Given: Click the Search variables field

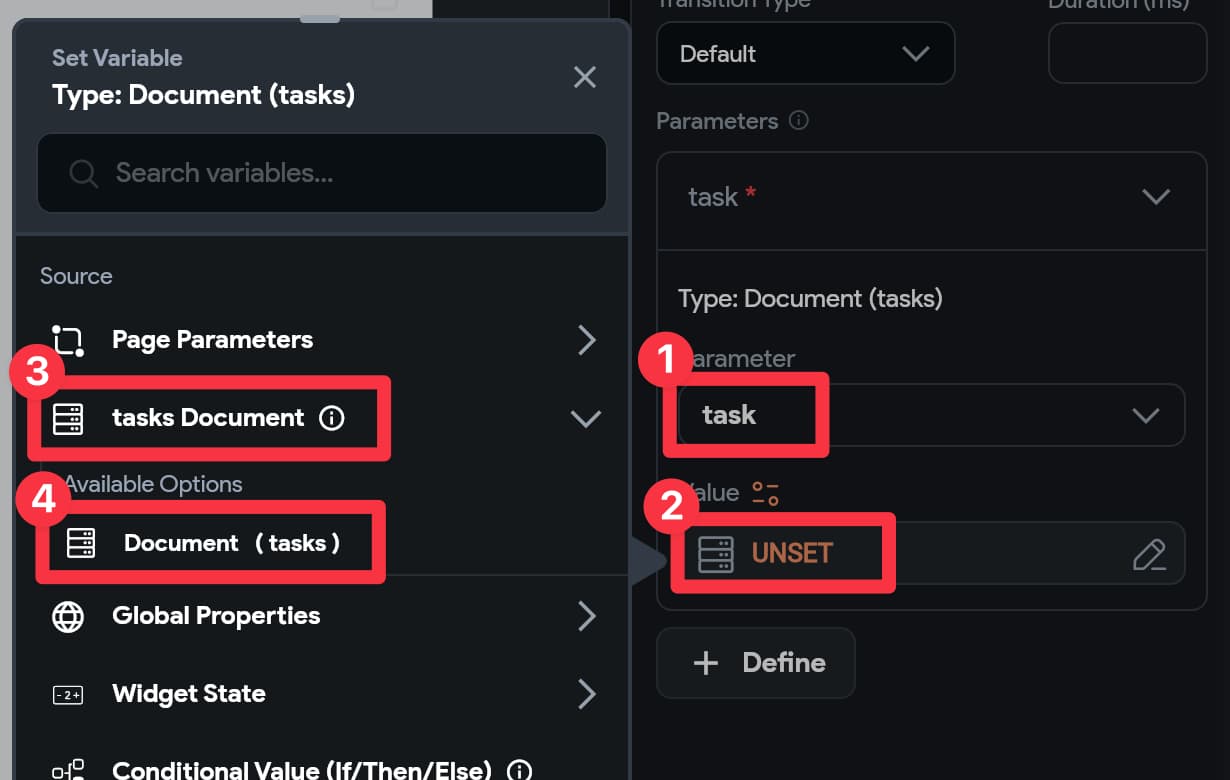Looking at the screenshot, I should coord(322,173).
